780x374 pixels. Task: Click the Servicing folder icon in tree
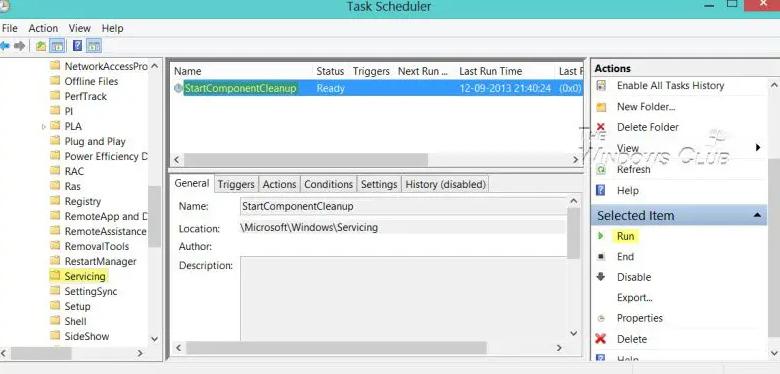[x=55, y=276]
